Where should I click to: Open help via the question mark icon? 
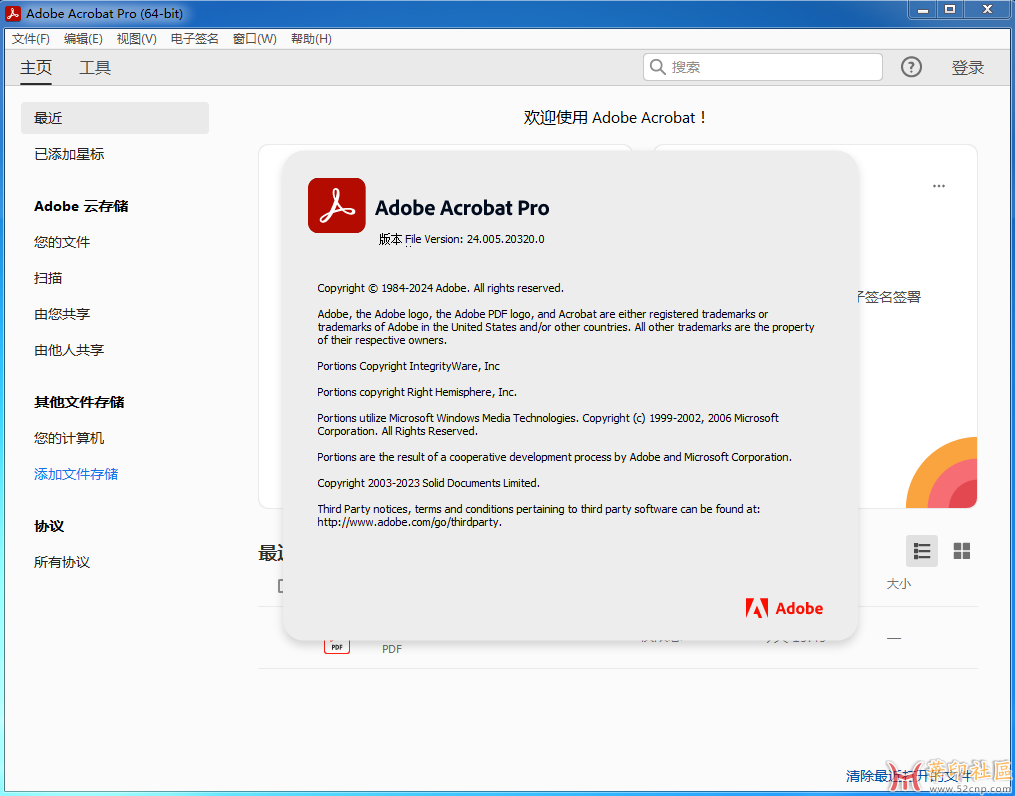pos(911,67)
